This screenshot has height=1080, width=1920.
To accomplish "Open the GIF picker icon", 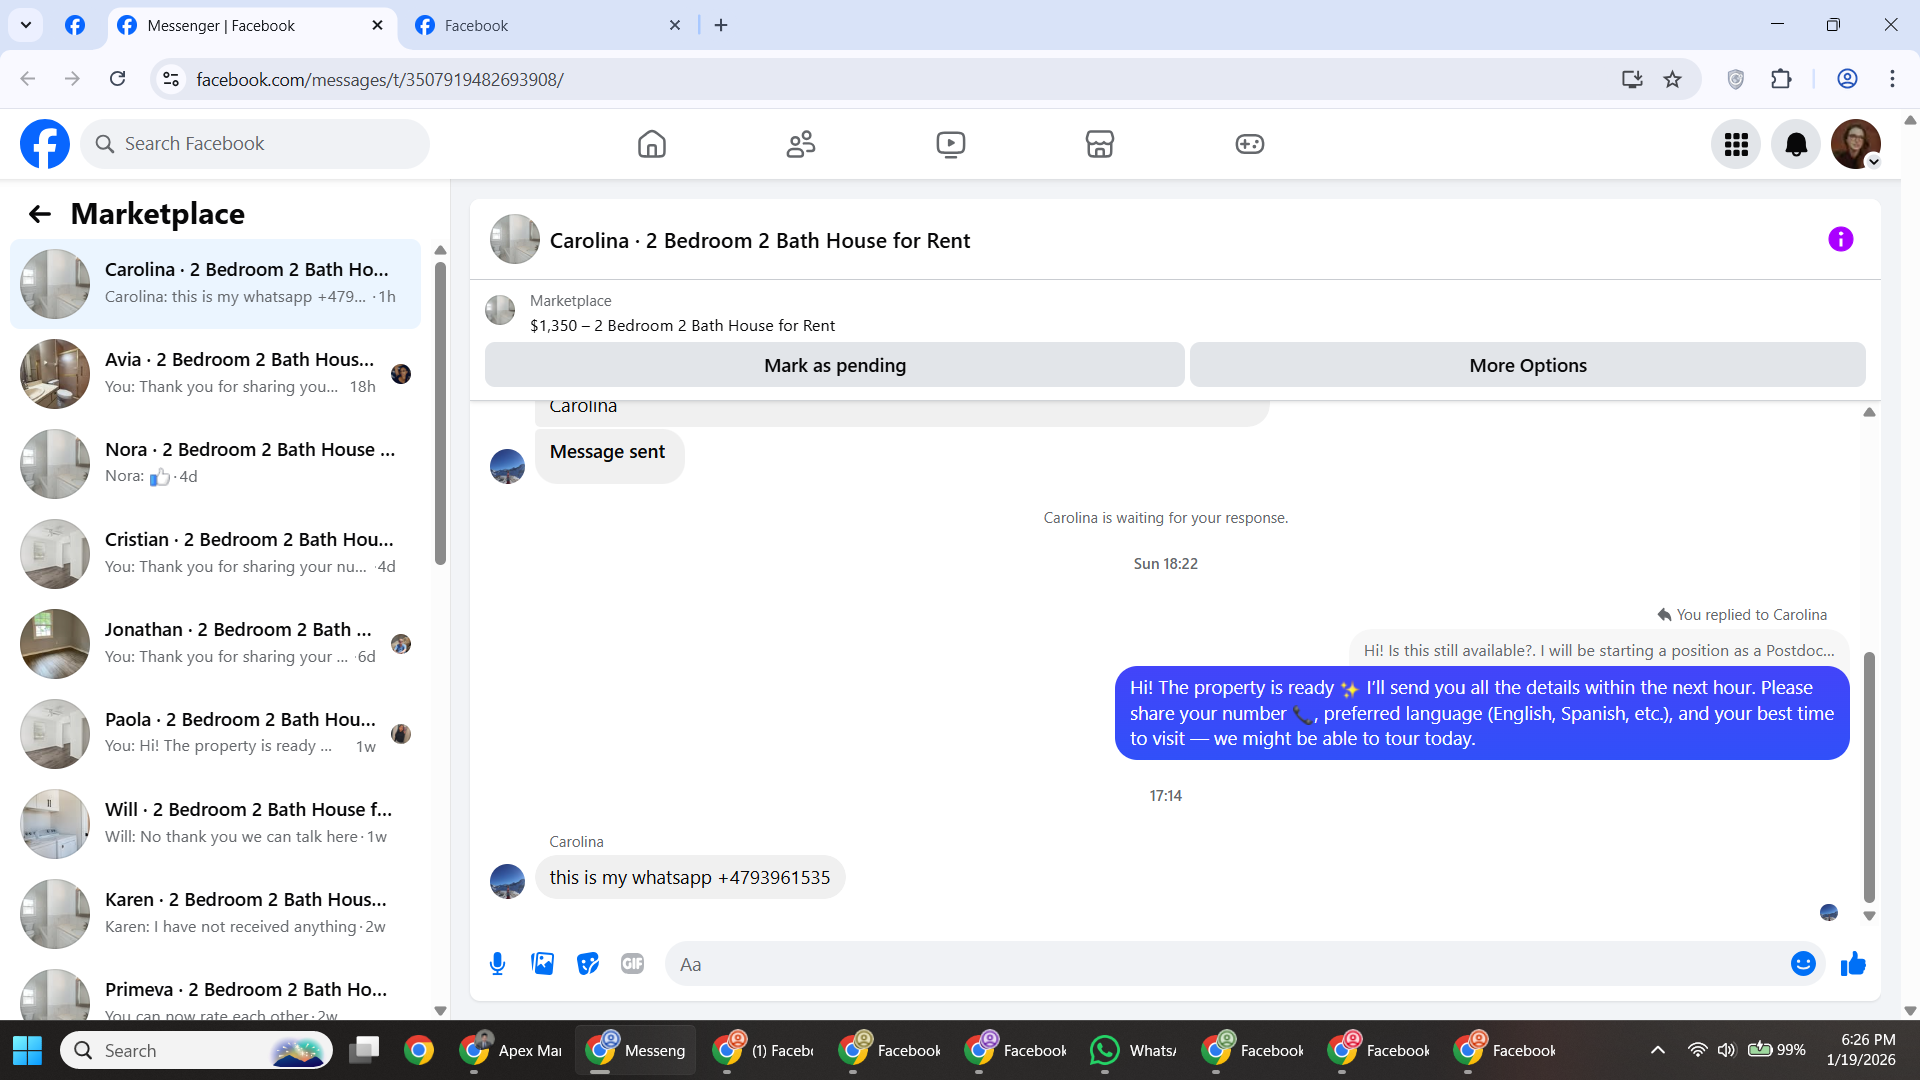I will [x=632, y=964].
